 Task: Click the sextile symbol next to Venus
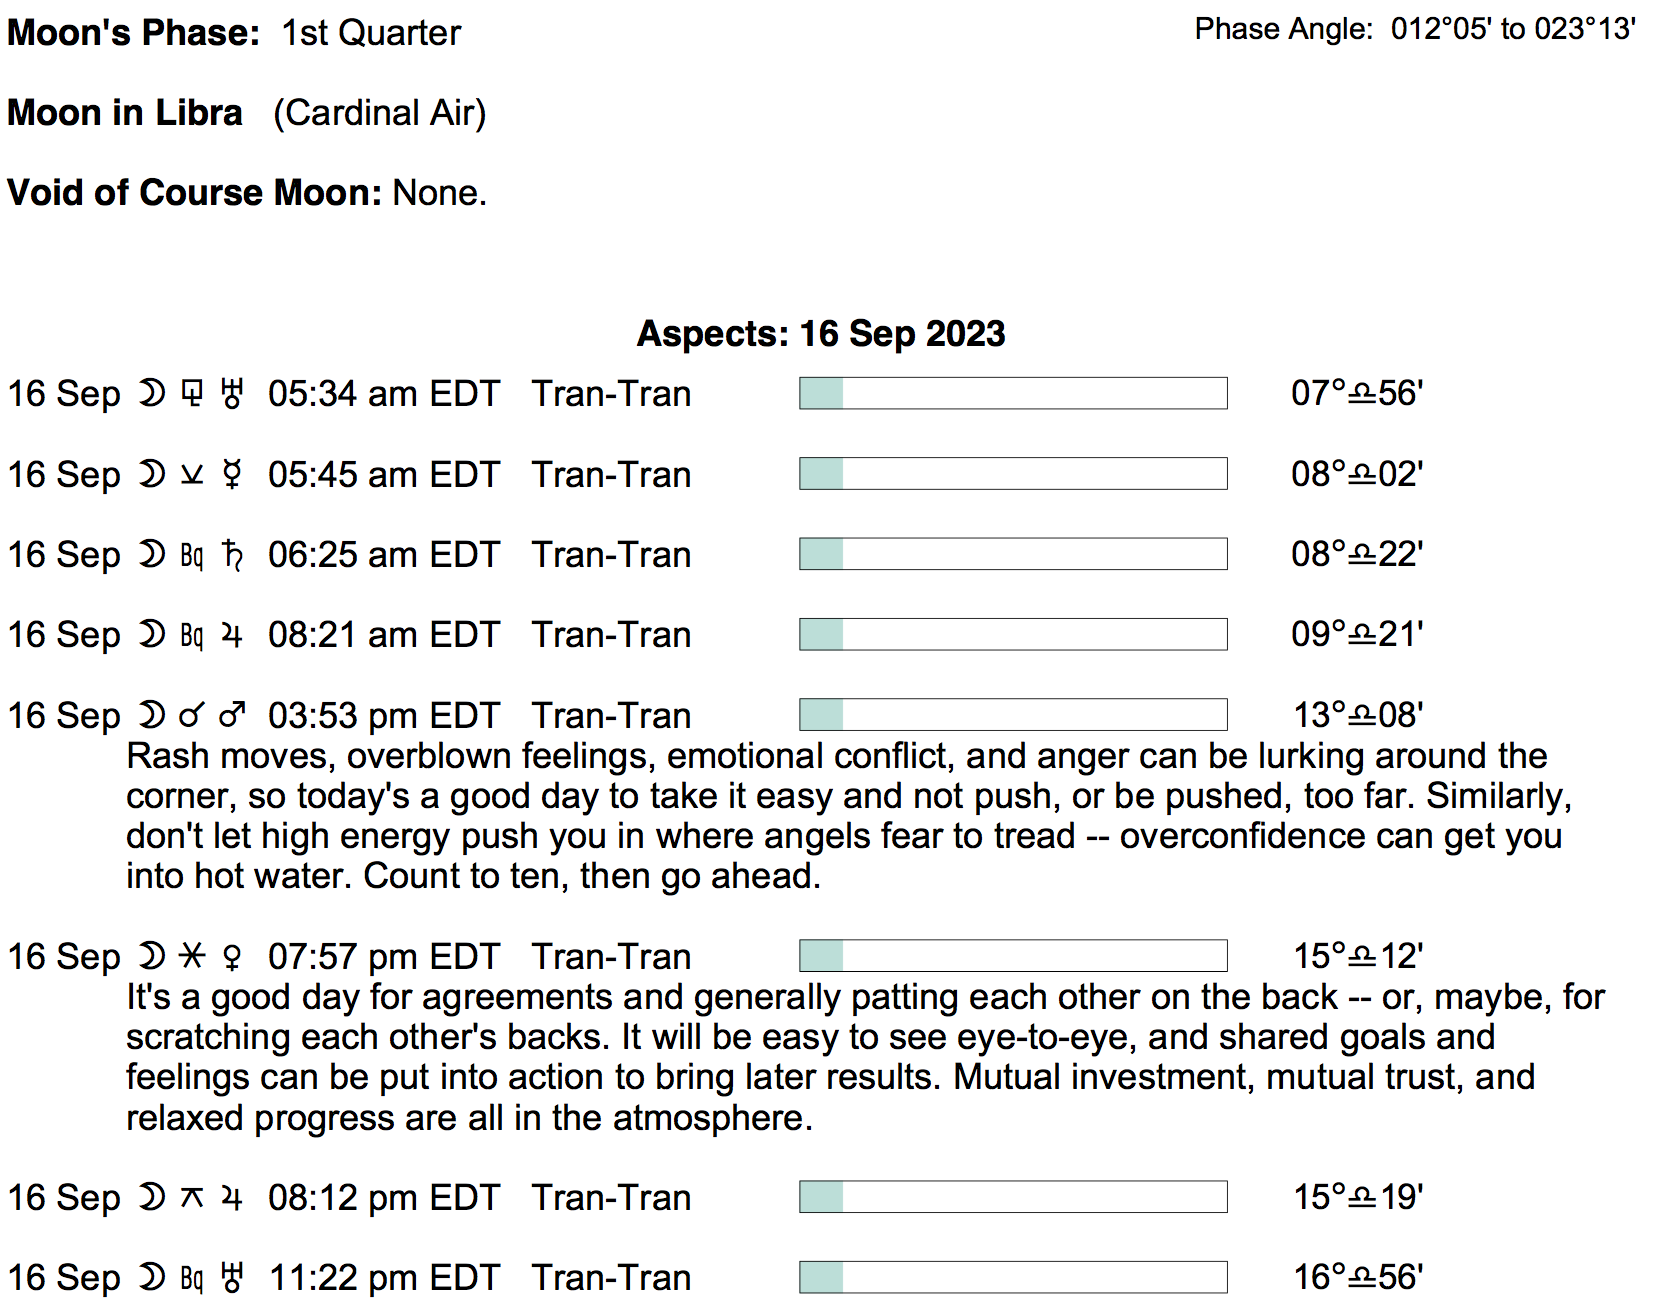pos(191,957)
